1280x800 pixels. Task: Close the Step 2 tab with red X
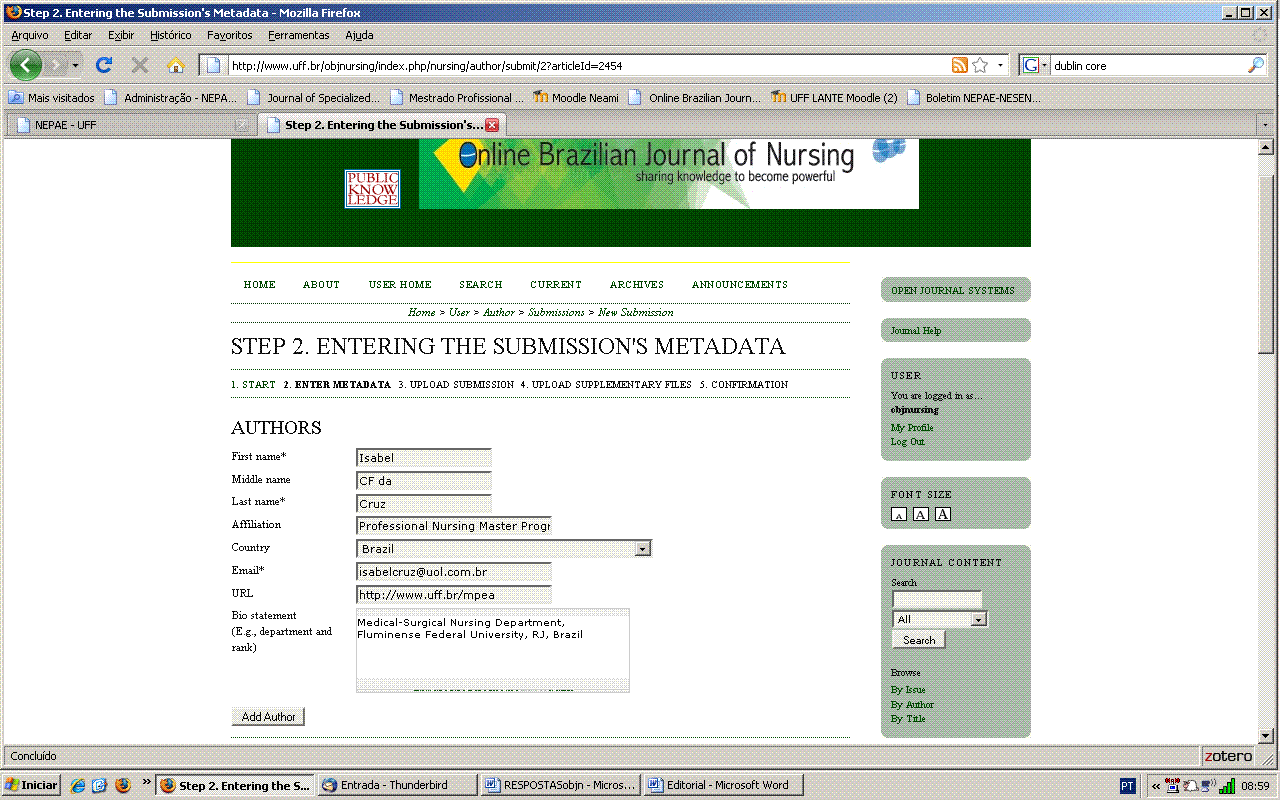[492, 125]
